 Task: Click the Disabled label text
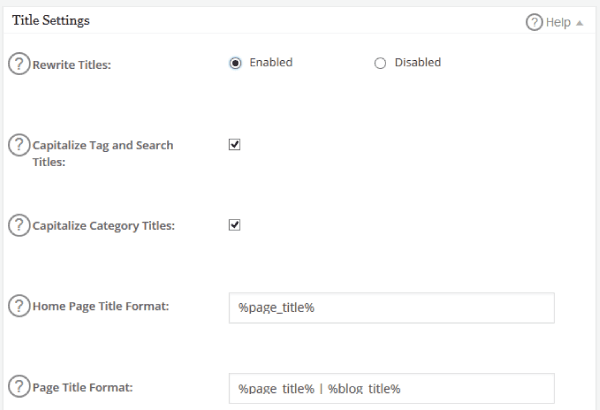(x=417, y=62)
